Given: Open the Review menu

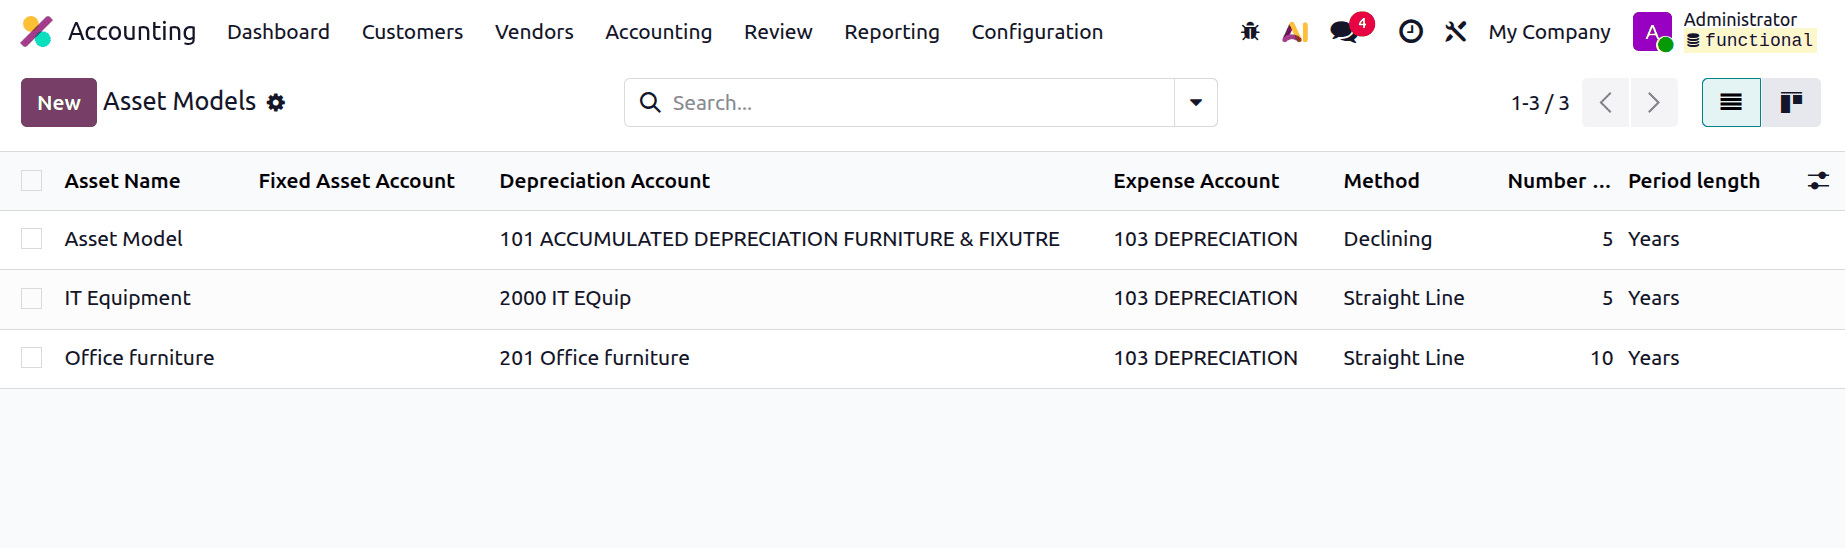Looking at the screenshot, I should click(x=778, y=32).
